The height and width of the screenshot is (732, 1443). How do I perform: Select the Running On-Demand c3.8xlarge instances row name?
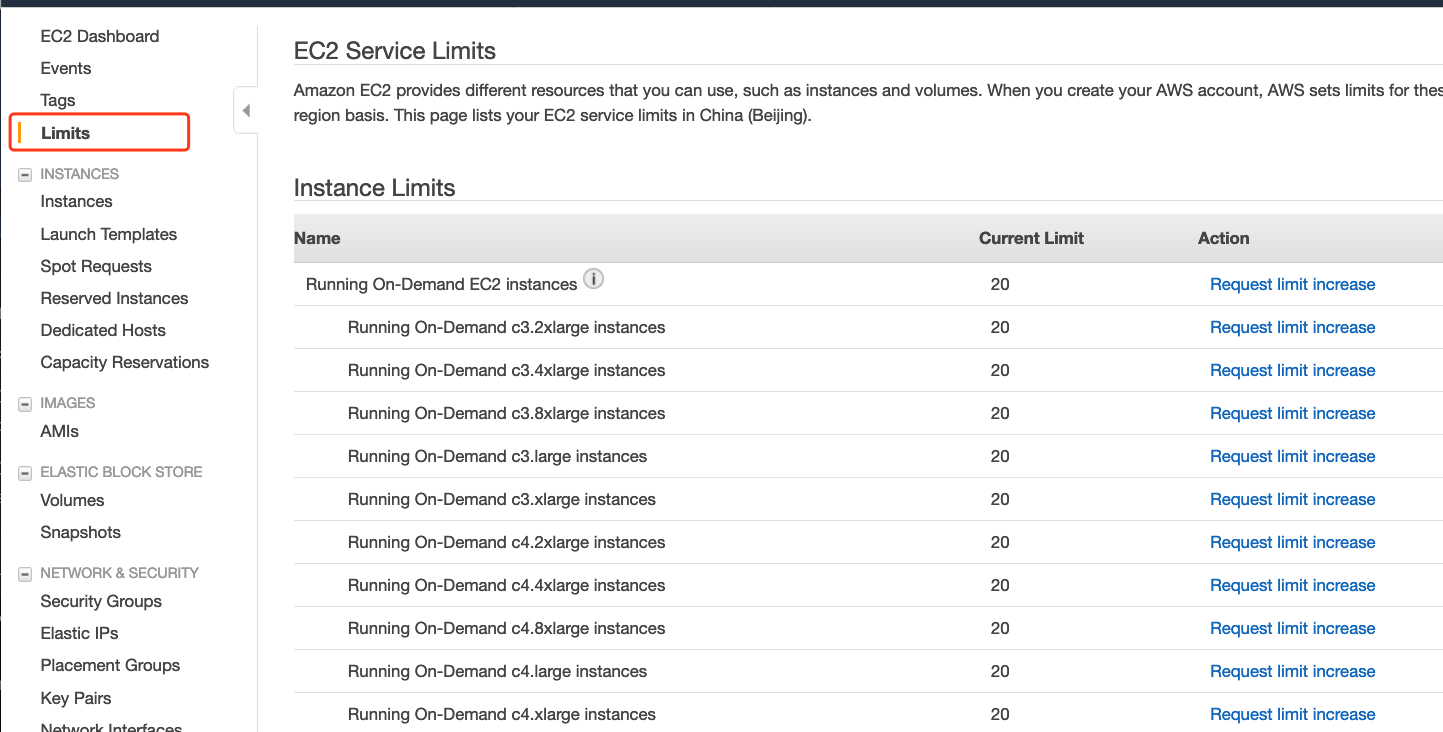506,413
